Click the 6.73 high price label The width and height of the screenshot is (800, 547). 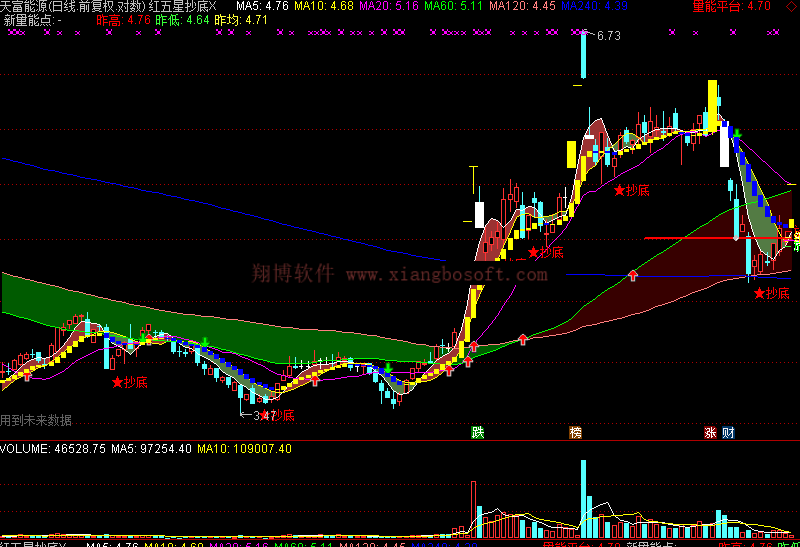pyautogui.click(x=608, y=36)
